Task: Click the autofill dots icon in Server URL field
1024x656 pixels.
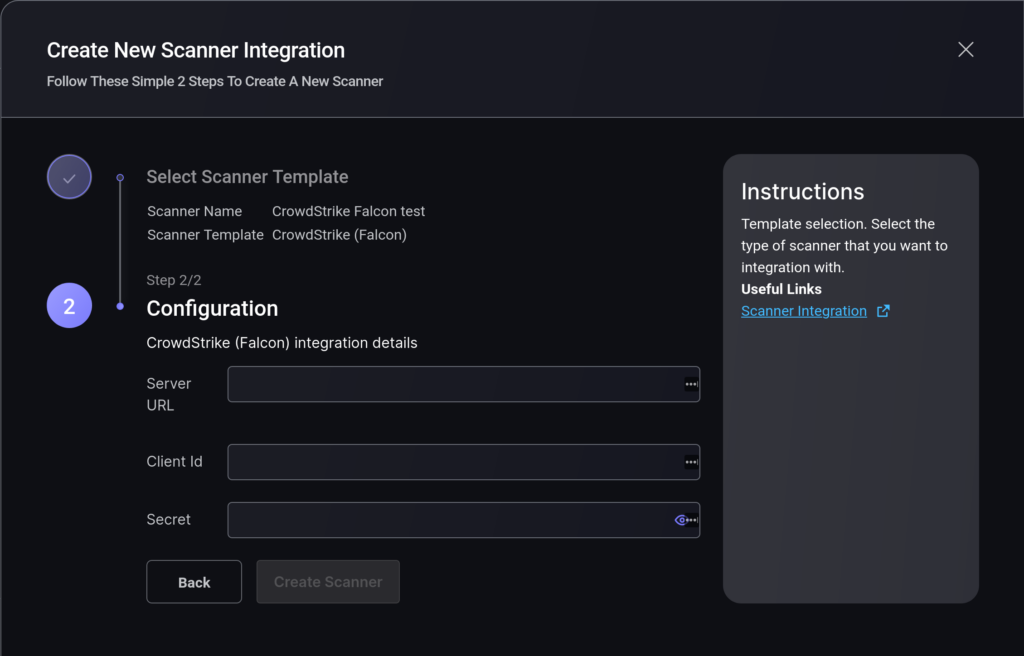Action: (691, 384)
